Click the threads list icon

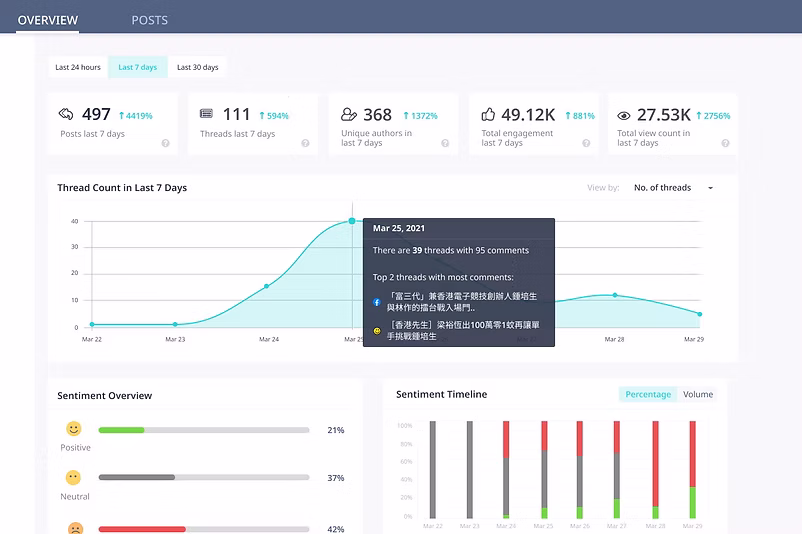206,115
